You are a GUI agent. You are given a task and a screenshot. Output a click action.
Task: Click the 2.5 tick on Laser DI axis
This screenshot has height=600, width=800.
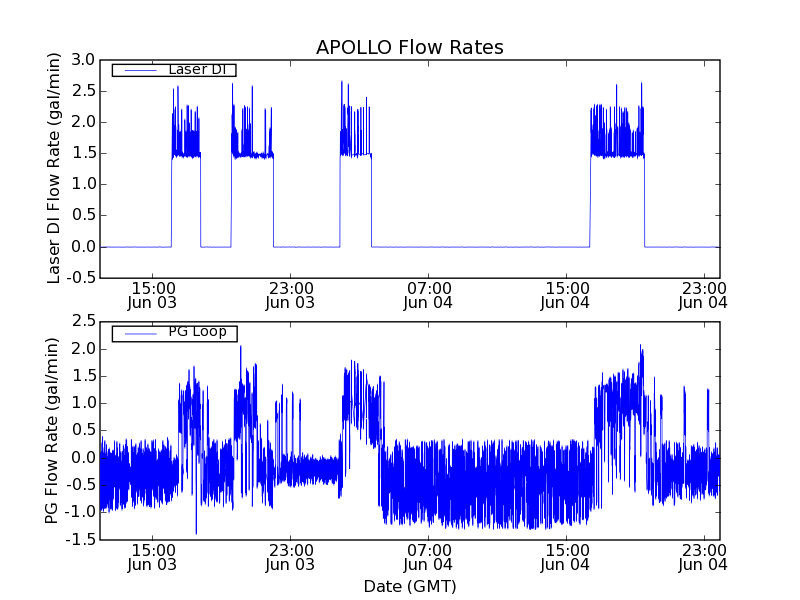point(83,91)
